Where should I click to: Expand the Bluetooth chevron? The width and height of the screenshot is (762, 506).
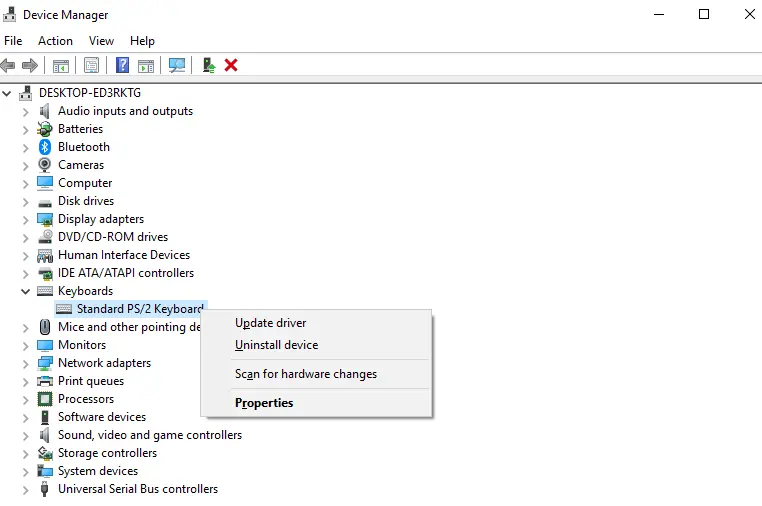(x=25, y=148)
